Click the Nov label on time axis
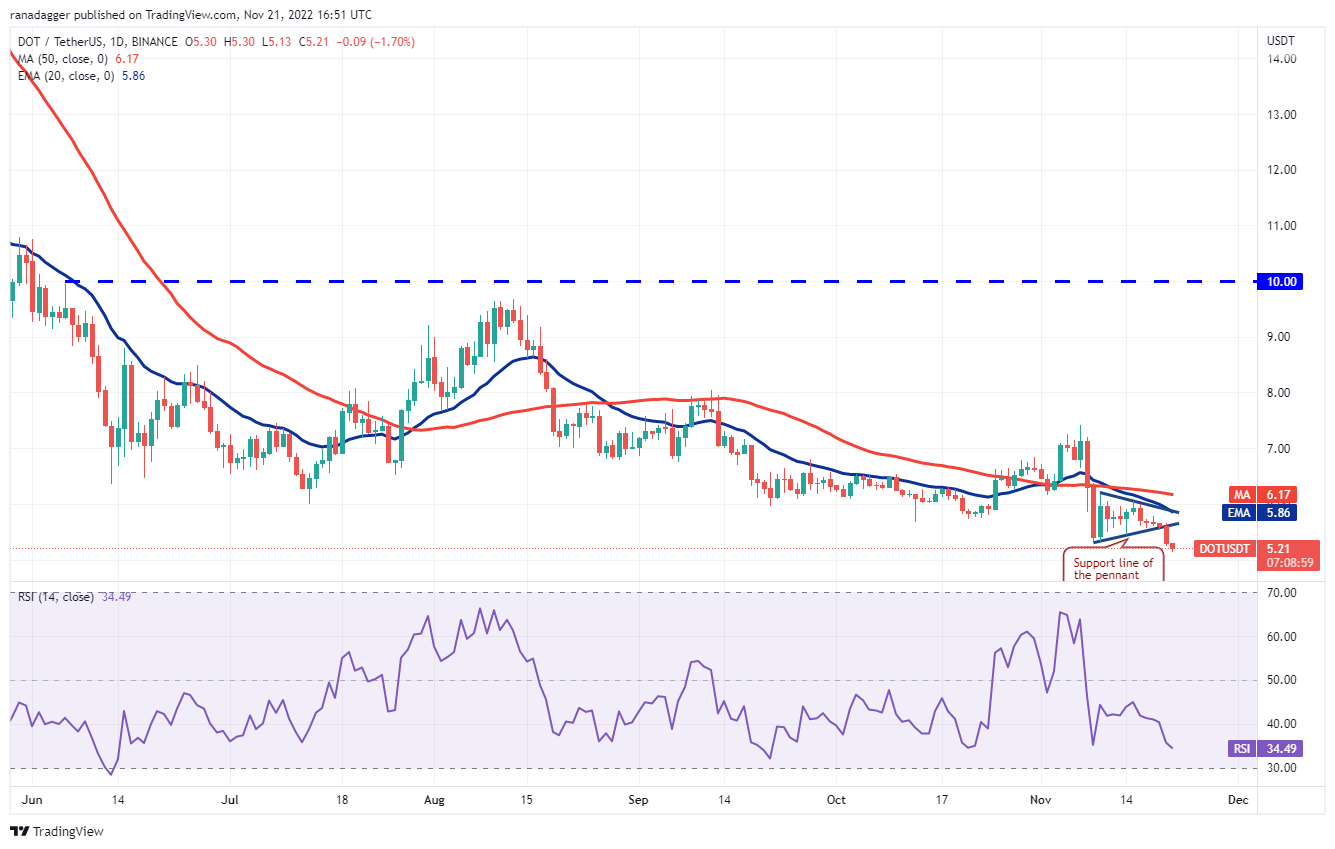The width and height of the screenshot is (1335, 849). pyautogui.click(x=1040, y=800)
